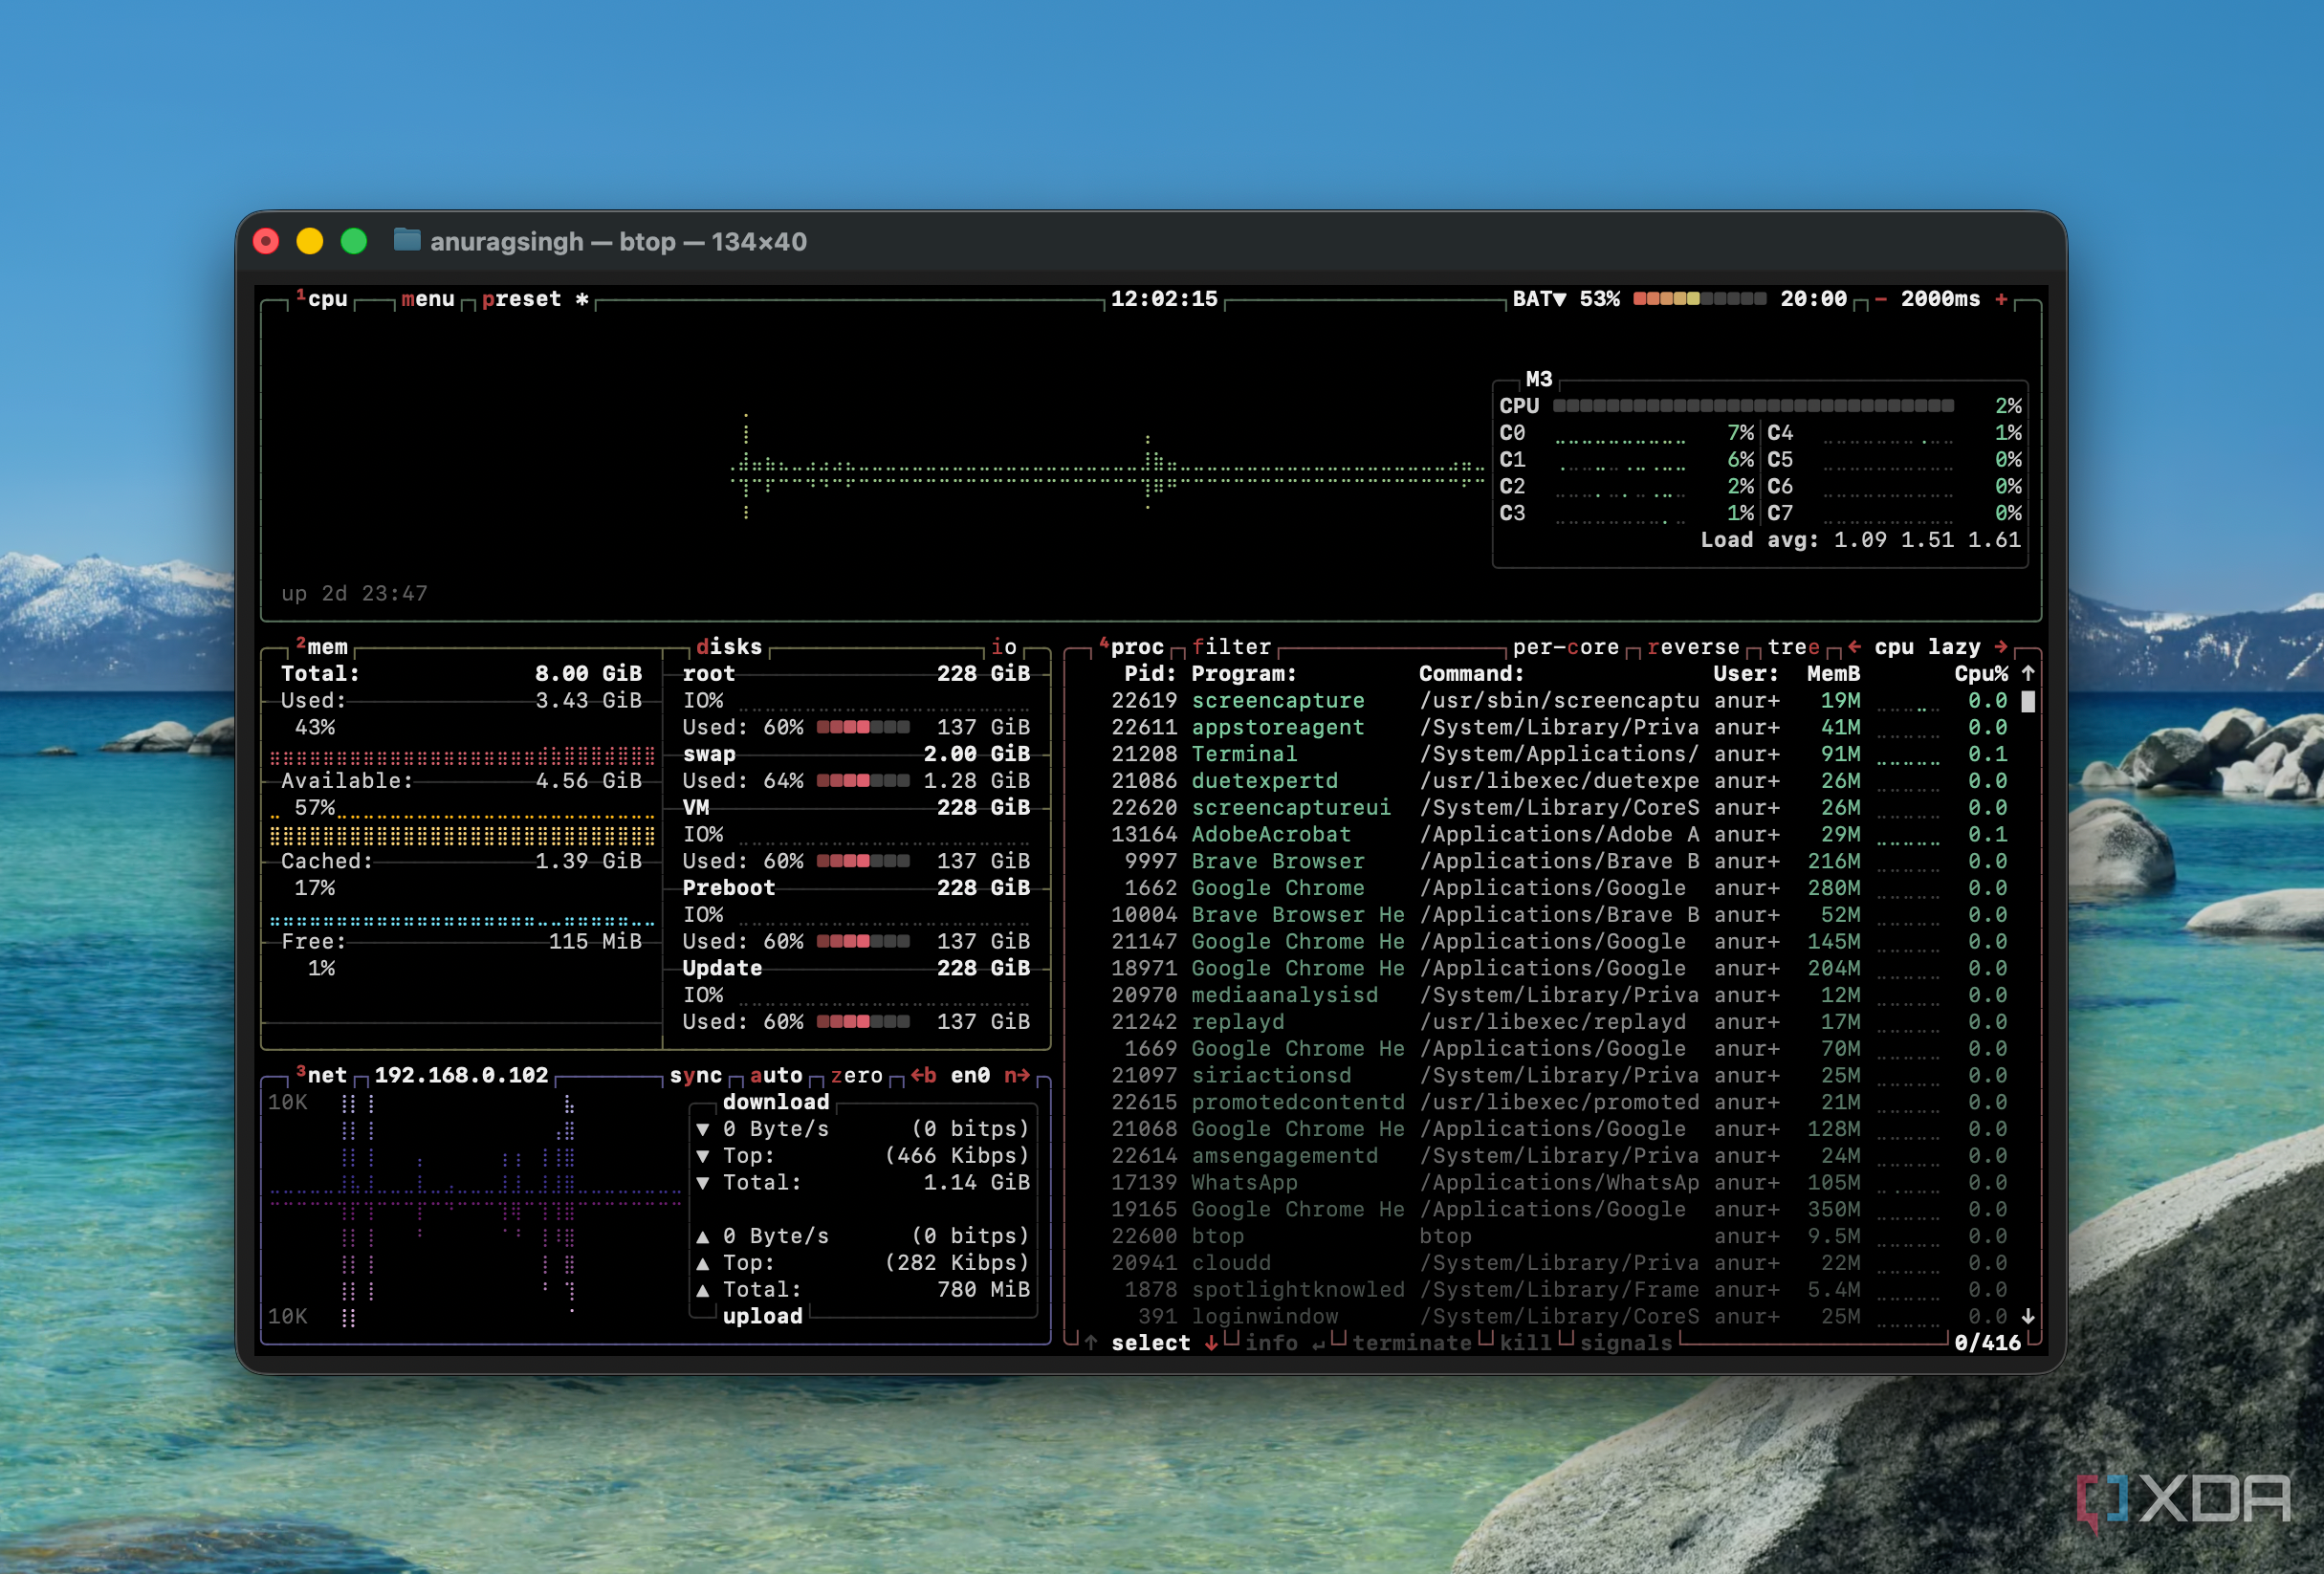
Task: Click the process list scrollbar handle
Action: tap(2028, 701)
